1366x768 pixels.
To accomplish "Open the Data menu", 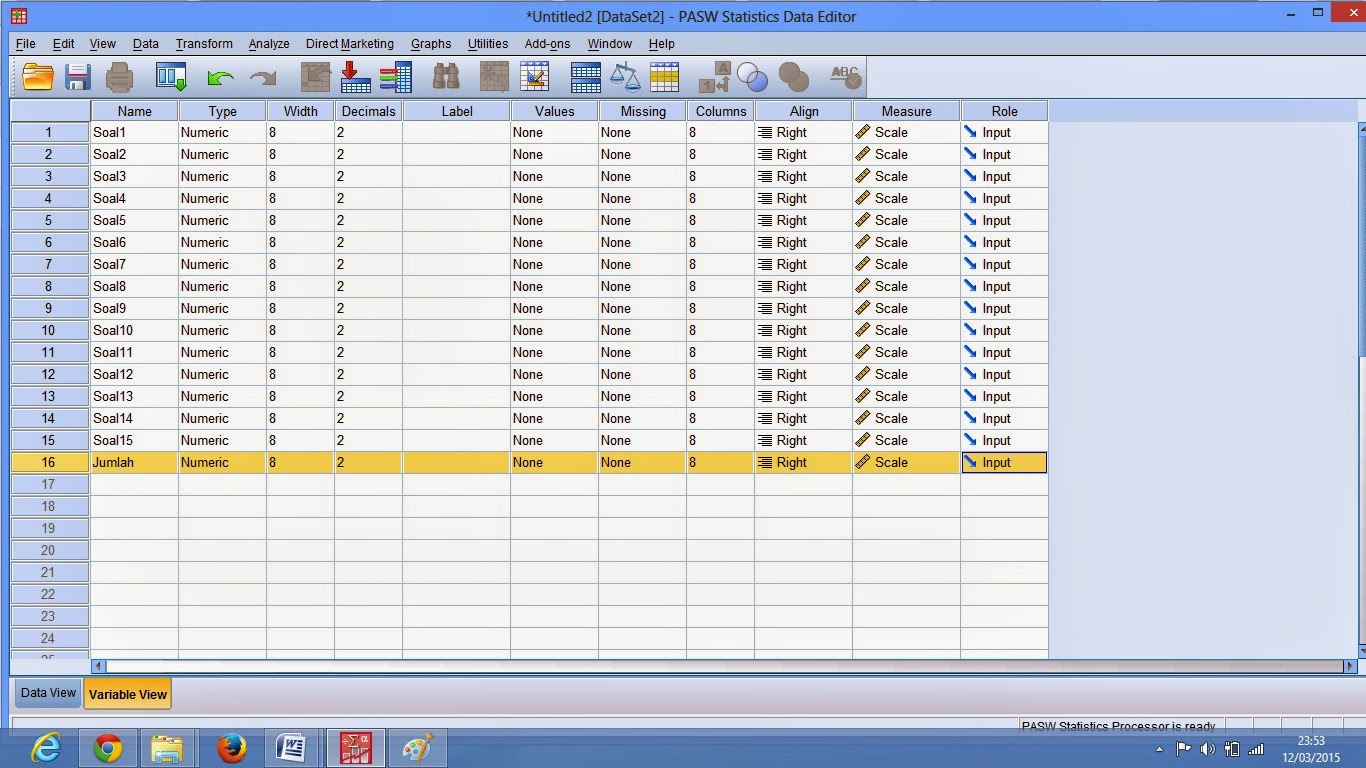I will (x=146, y=44).
